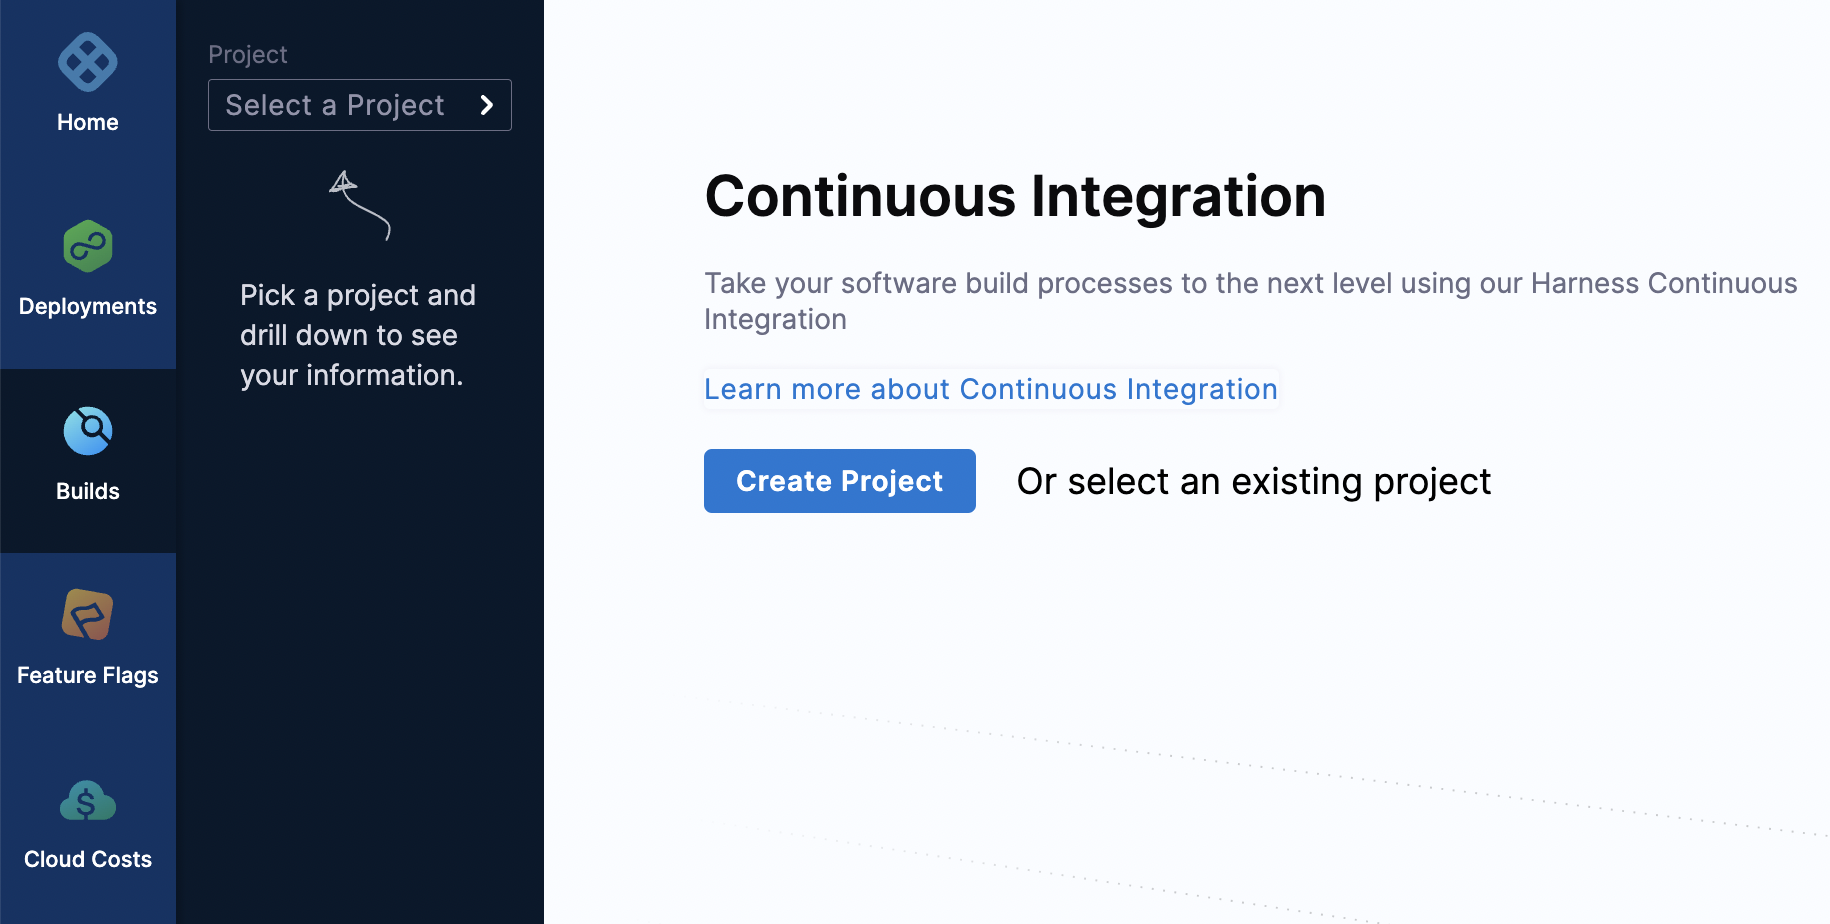Click the Builds label in sidebar

click(88, 491)
